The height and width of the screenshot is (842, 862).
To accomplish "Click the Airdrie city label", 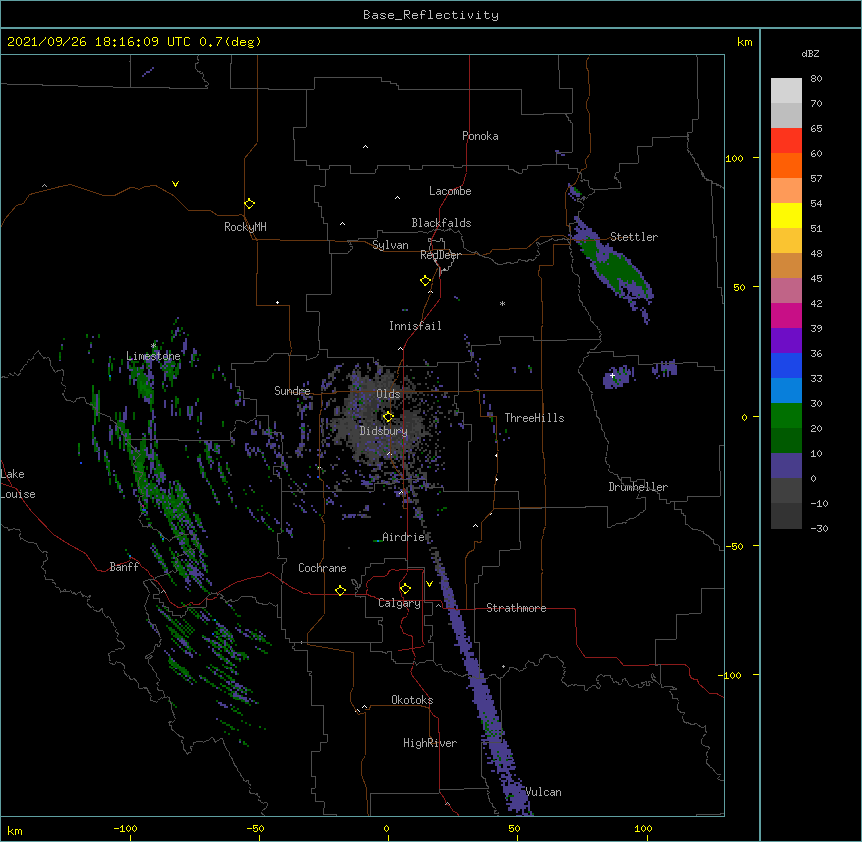I will 403,537.
